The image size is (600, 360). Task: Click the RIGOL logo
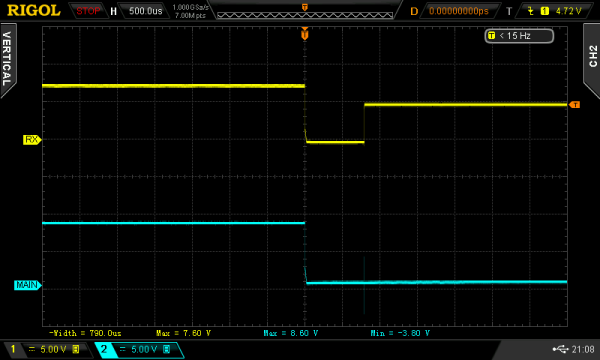point(34,10)
